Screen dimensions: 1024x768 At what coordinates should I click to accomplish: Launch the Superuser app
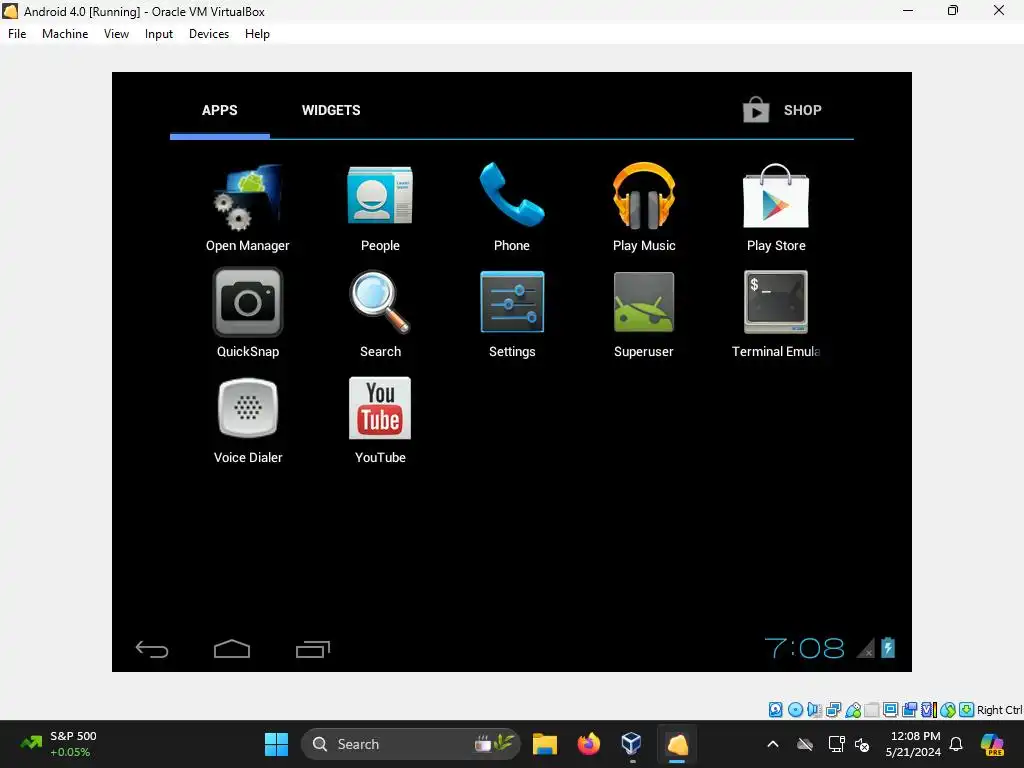[644, 313]
